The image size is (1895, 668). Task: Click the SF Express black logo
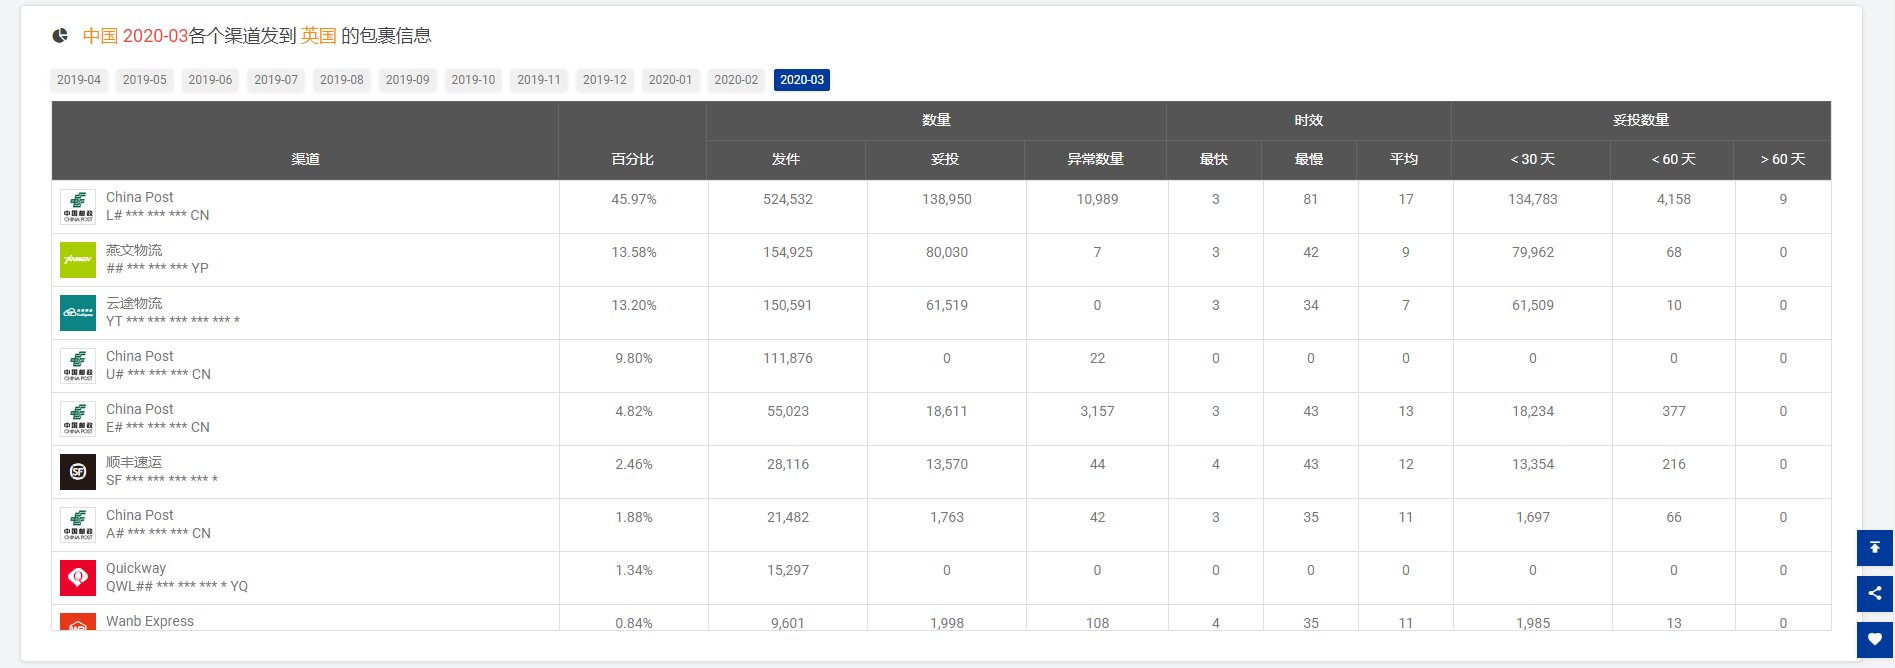point(78,472)
